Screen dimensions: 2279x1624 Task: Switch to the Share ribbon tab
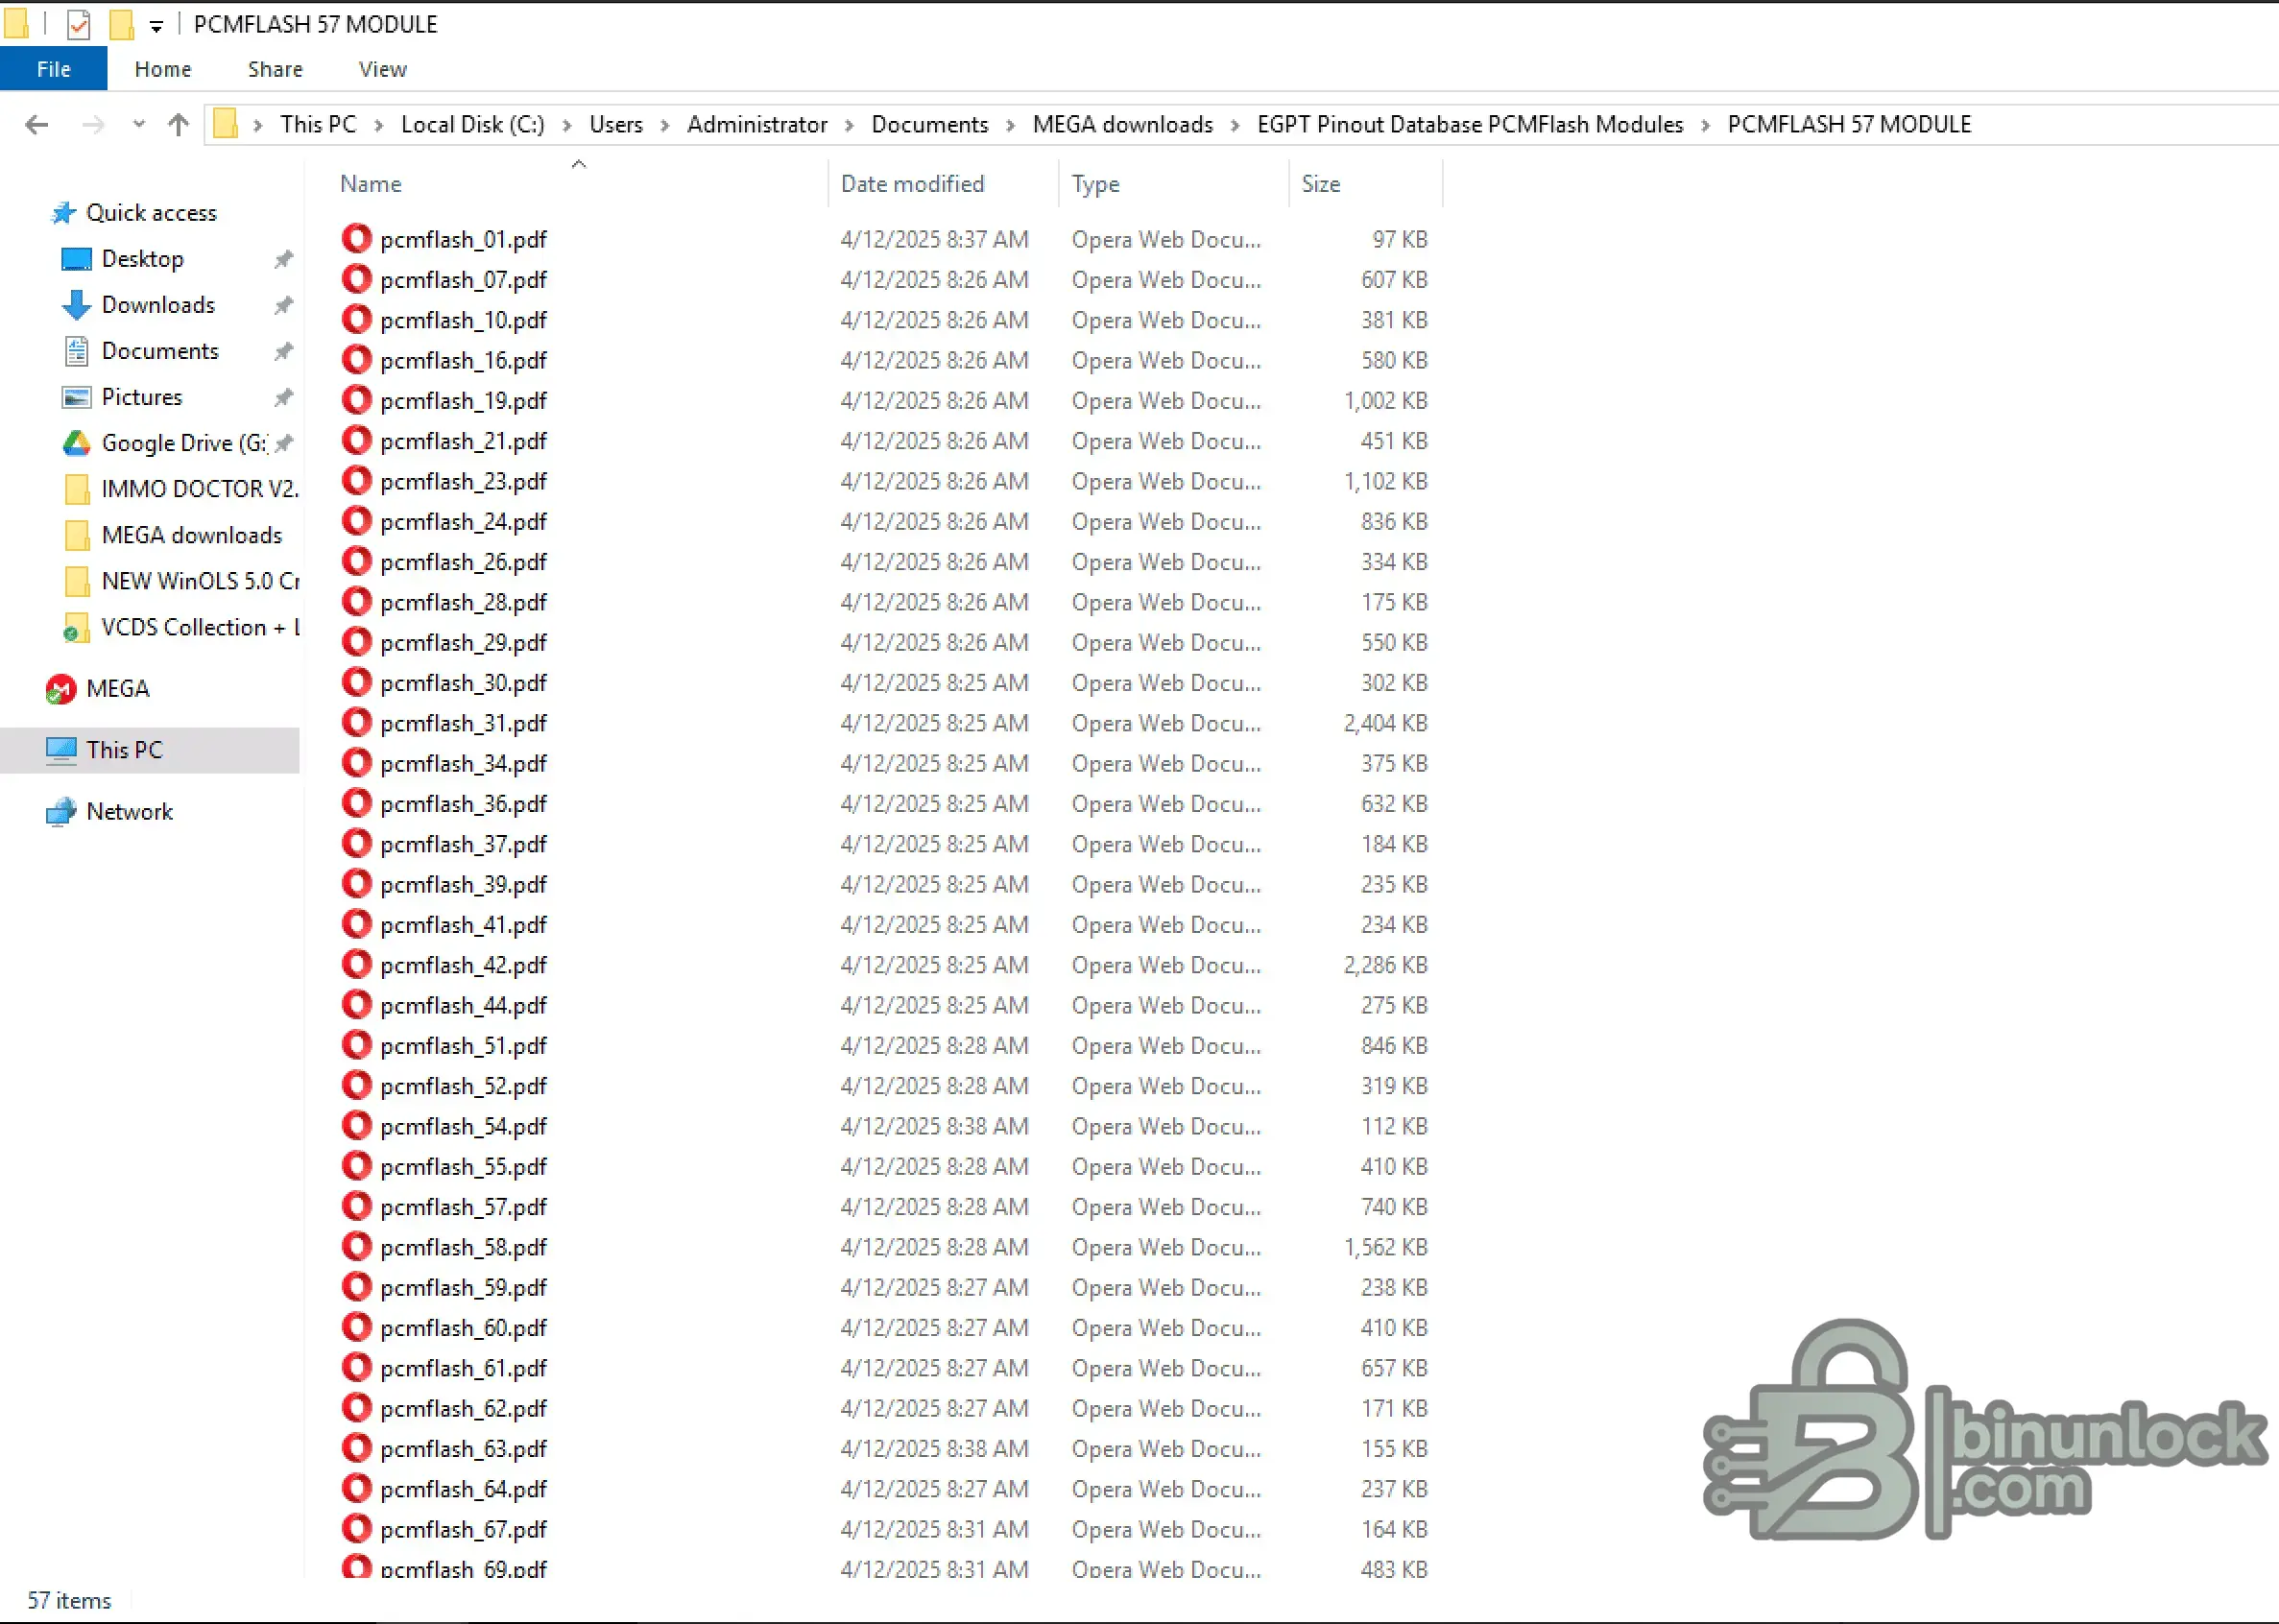pyautogui.click(x=275, y=69)
